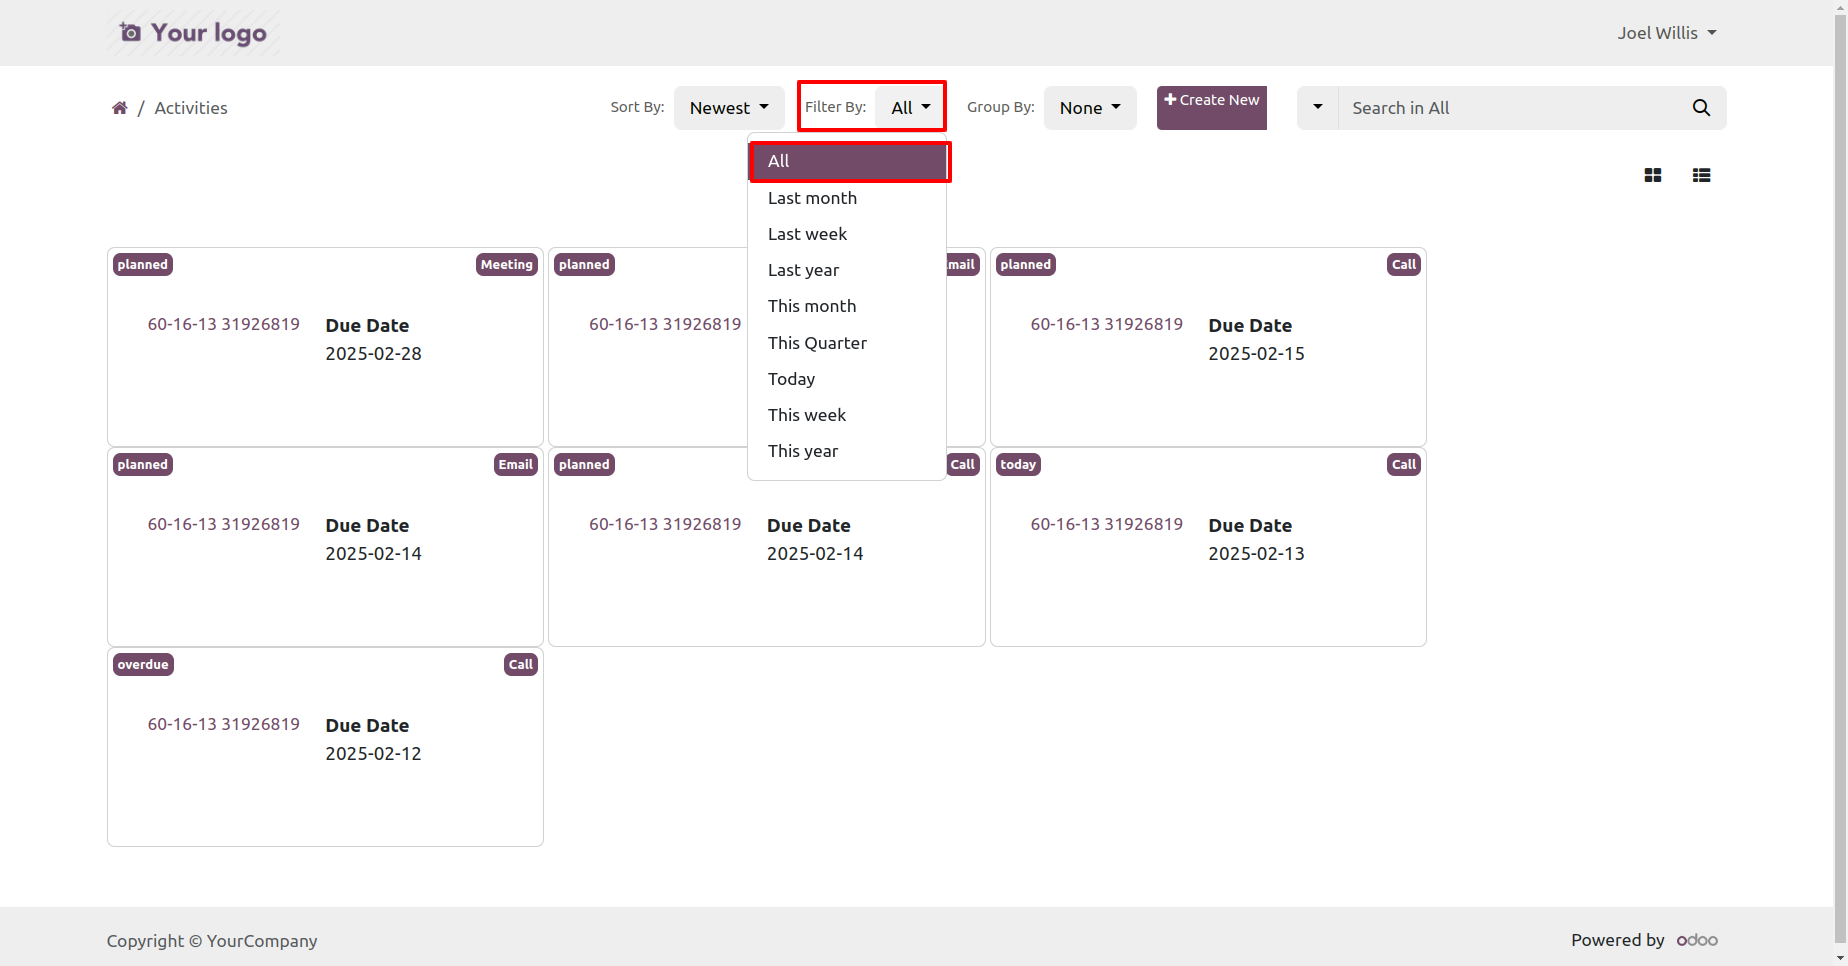Click the home icon in breadcrumb
1848x966 pixels.
tap(119, 108)
